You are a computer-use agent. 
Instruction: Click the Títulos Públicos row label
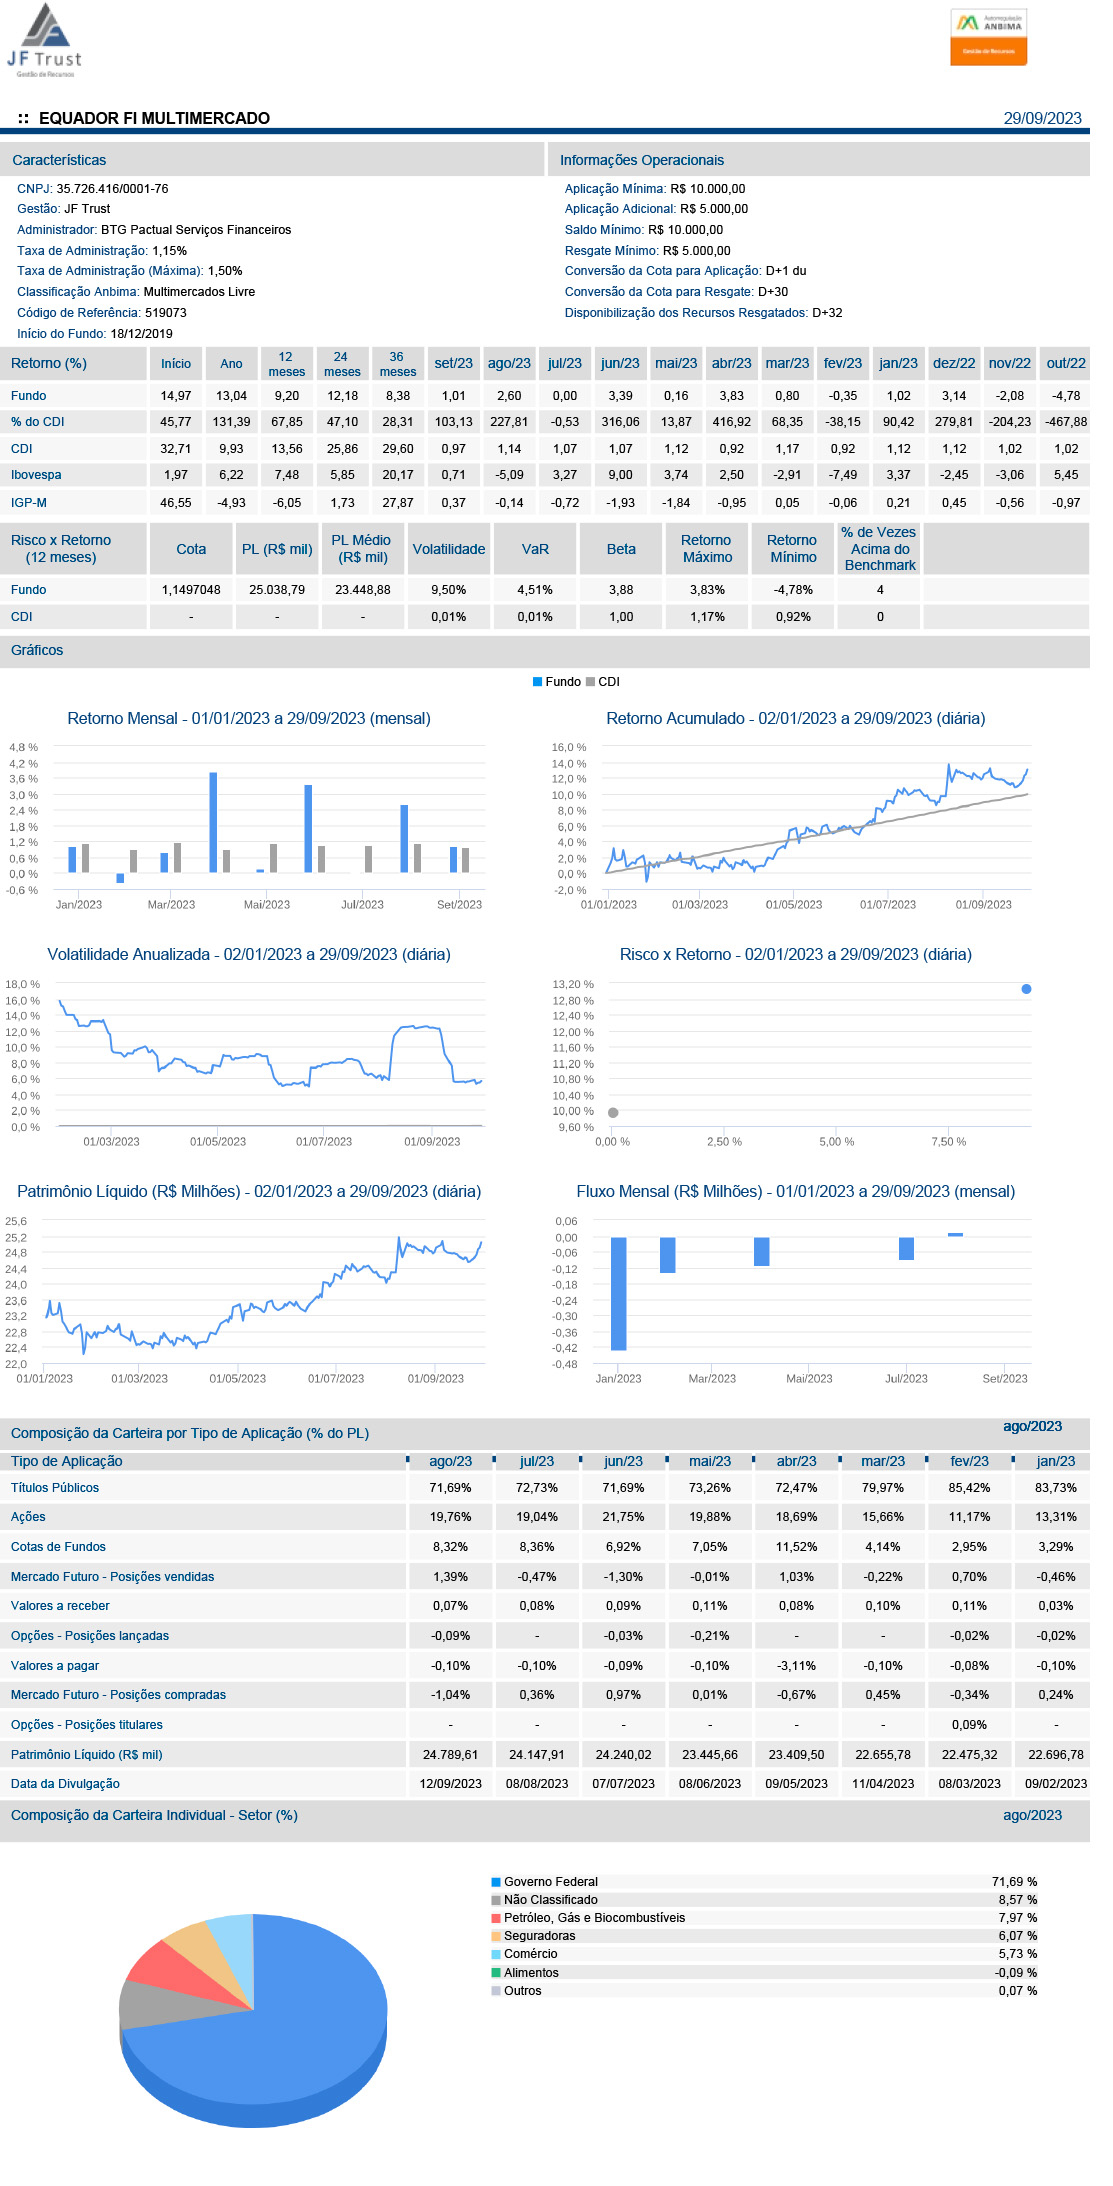click(55, 1488)
